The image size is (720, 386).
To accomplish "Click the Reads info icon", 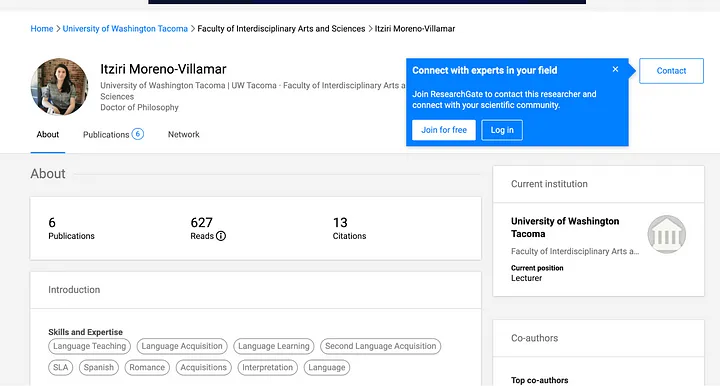I will 221,236.
